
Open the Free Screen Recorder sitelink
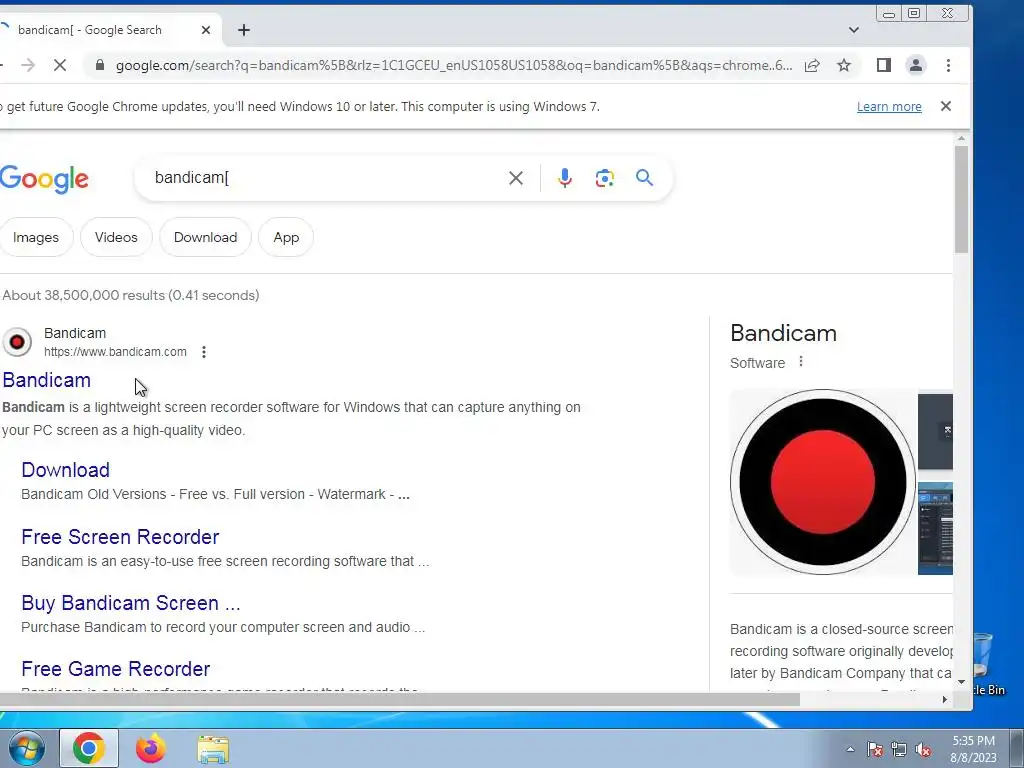coord(120,537)
